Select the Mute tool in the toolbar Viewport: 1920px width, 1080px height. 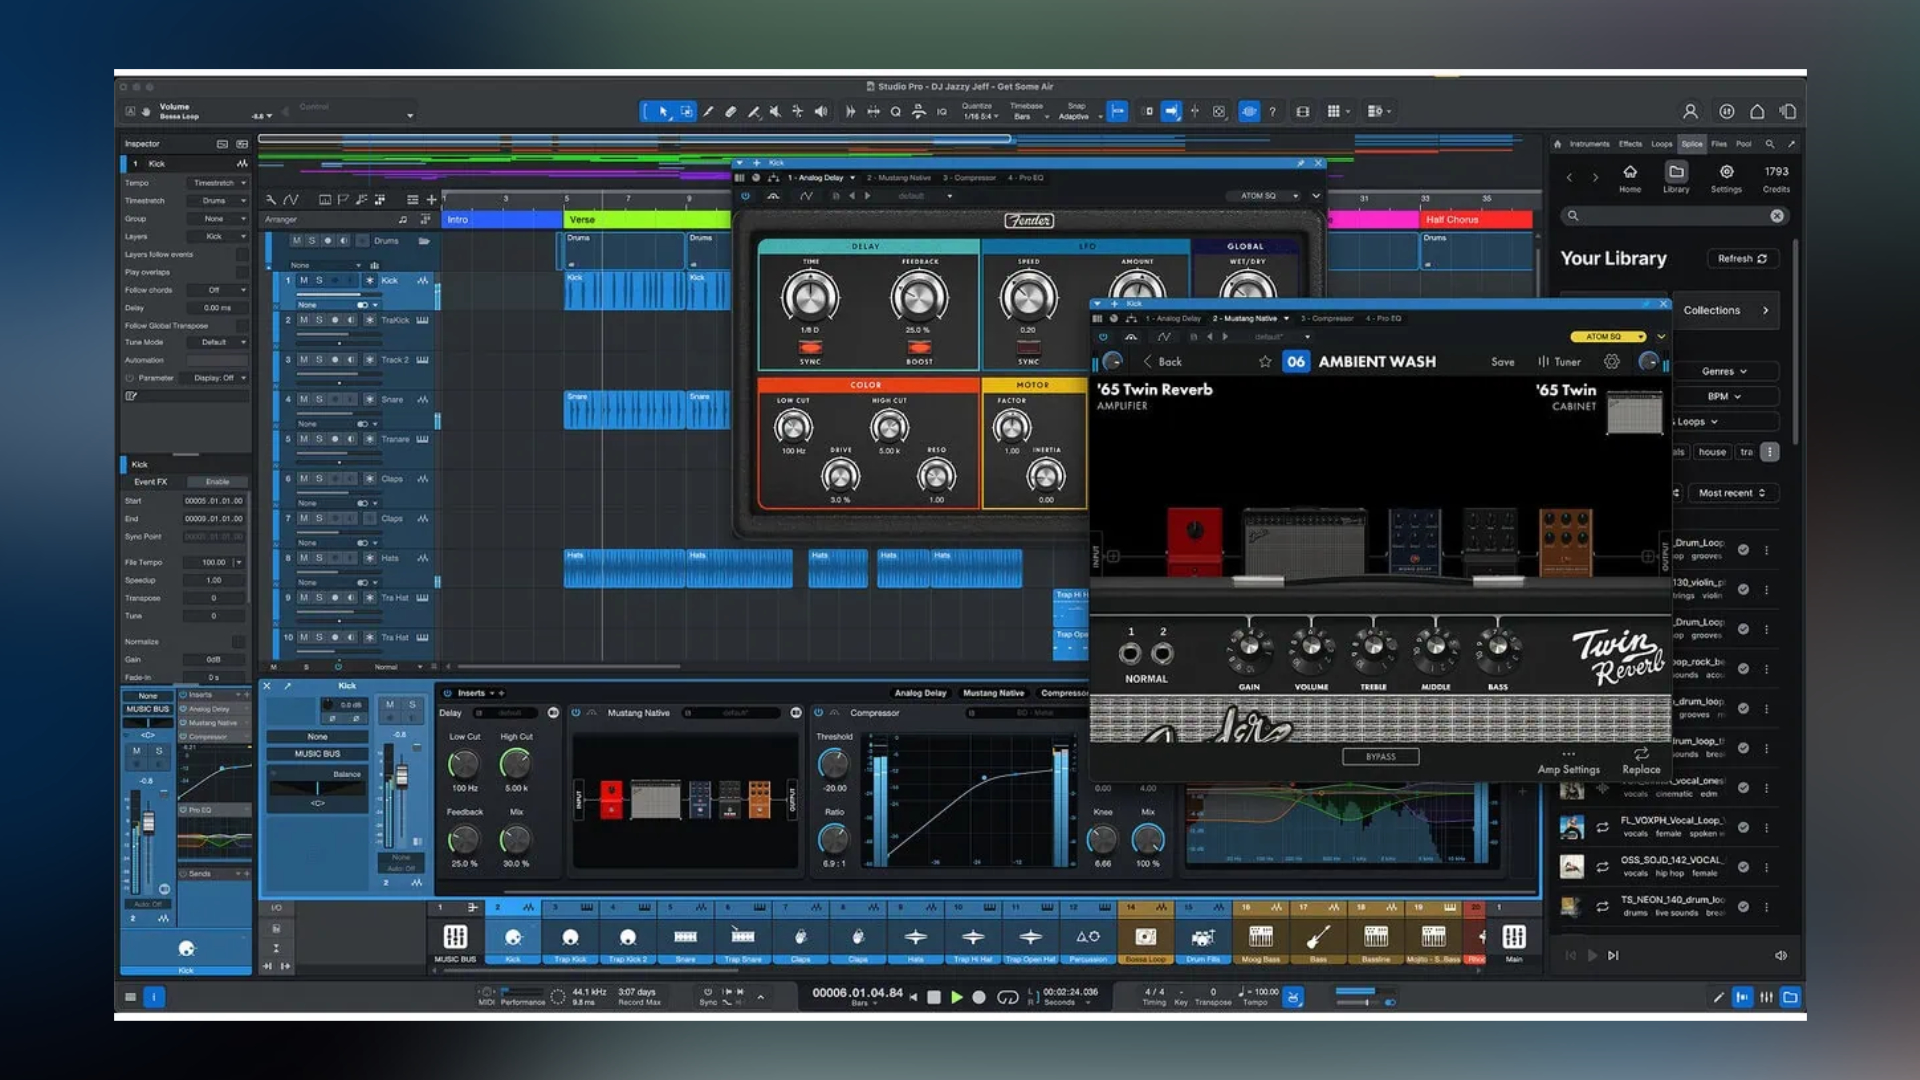coord(777,112)
